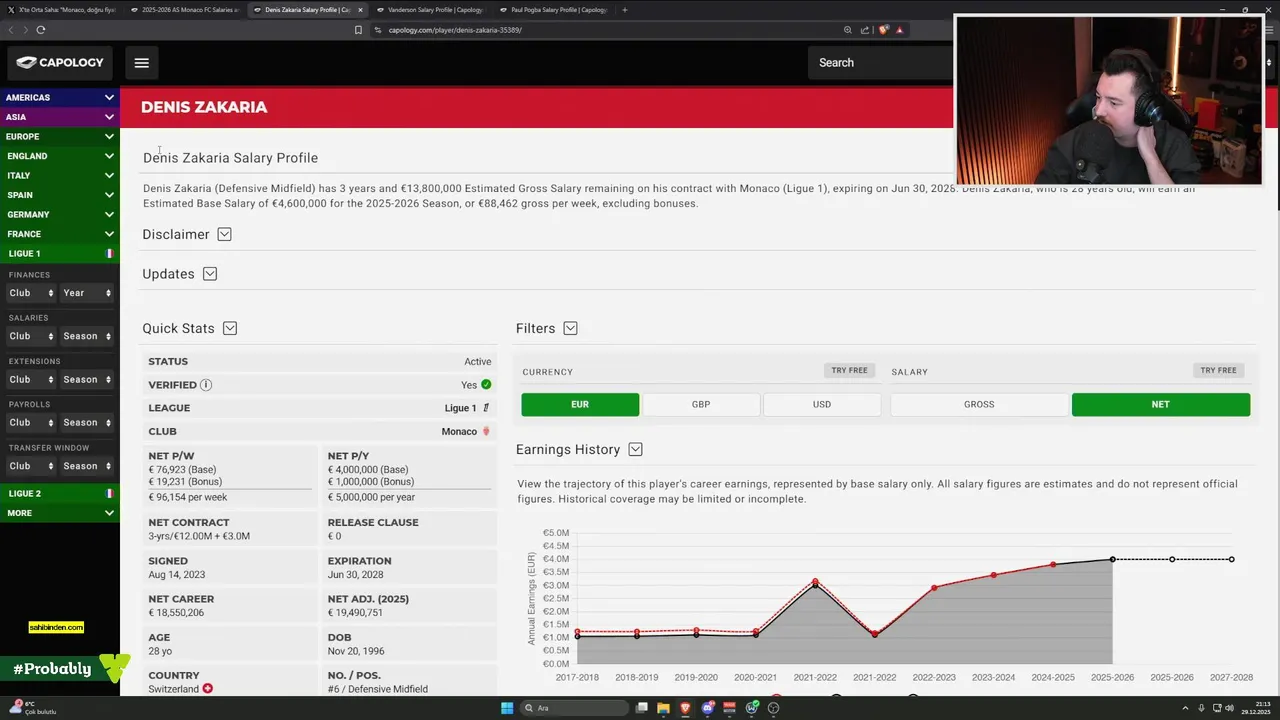Click Brave browser taskbar icon
The height and width of the screenshot is (720, 1280).
coord(686,708)
